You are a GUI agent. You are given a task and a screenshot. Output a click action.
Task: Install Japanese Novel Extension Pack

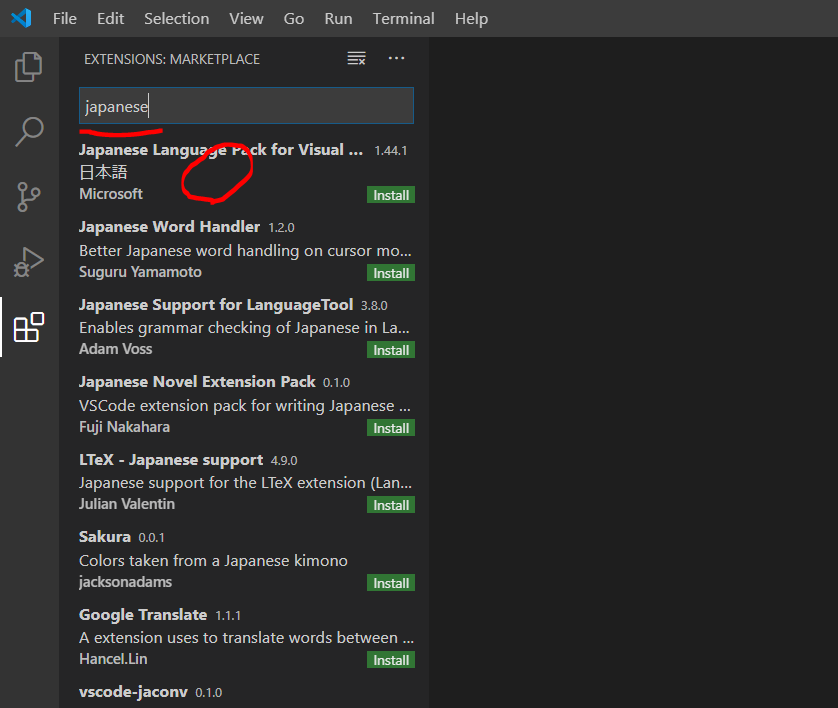click(x=391, y=428)
